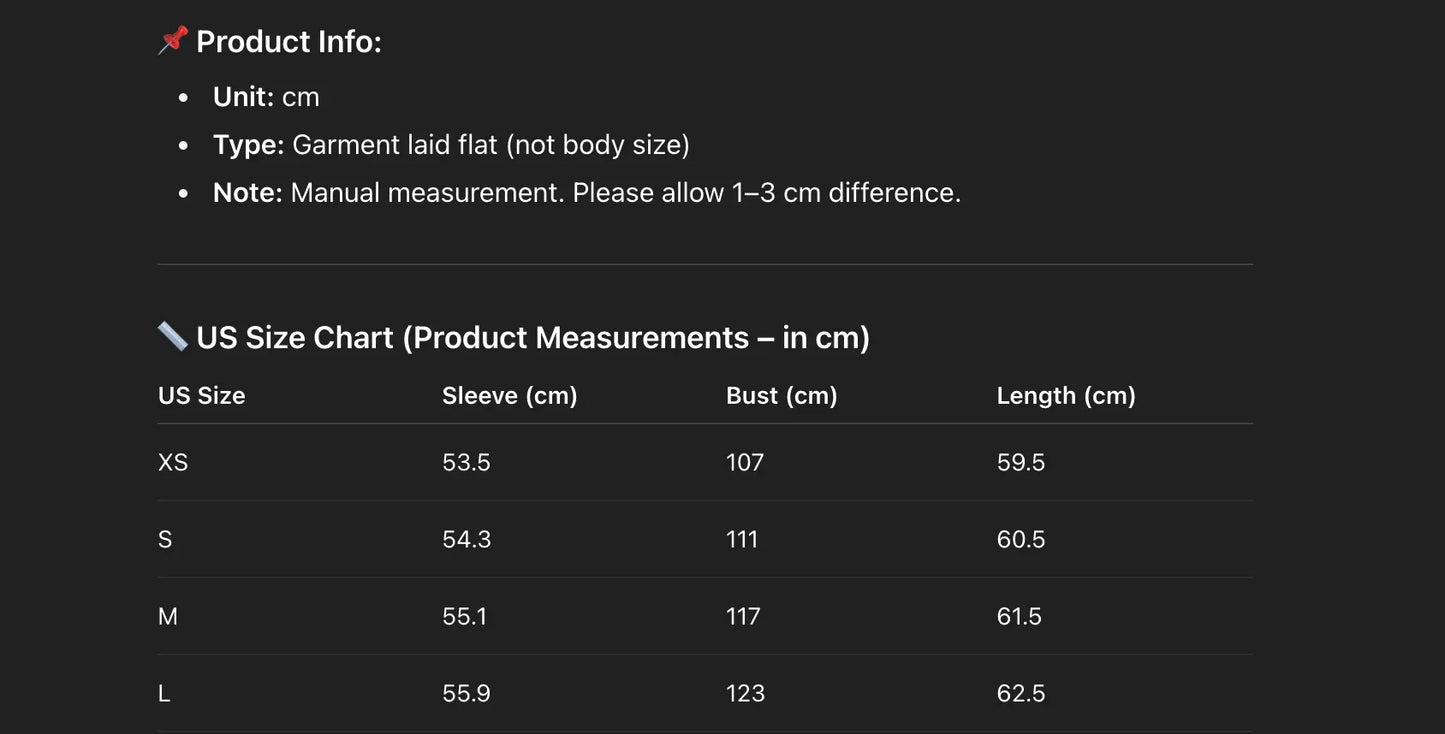Click the horizontal divider below Product Info
1445x734 pixels.
705,265
